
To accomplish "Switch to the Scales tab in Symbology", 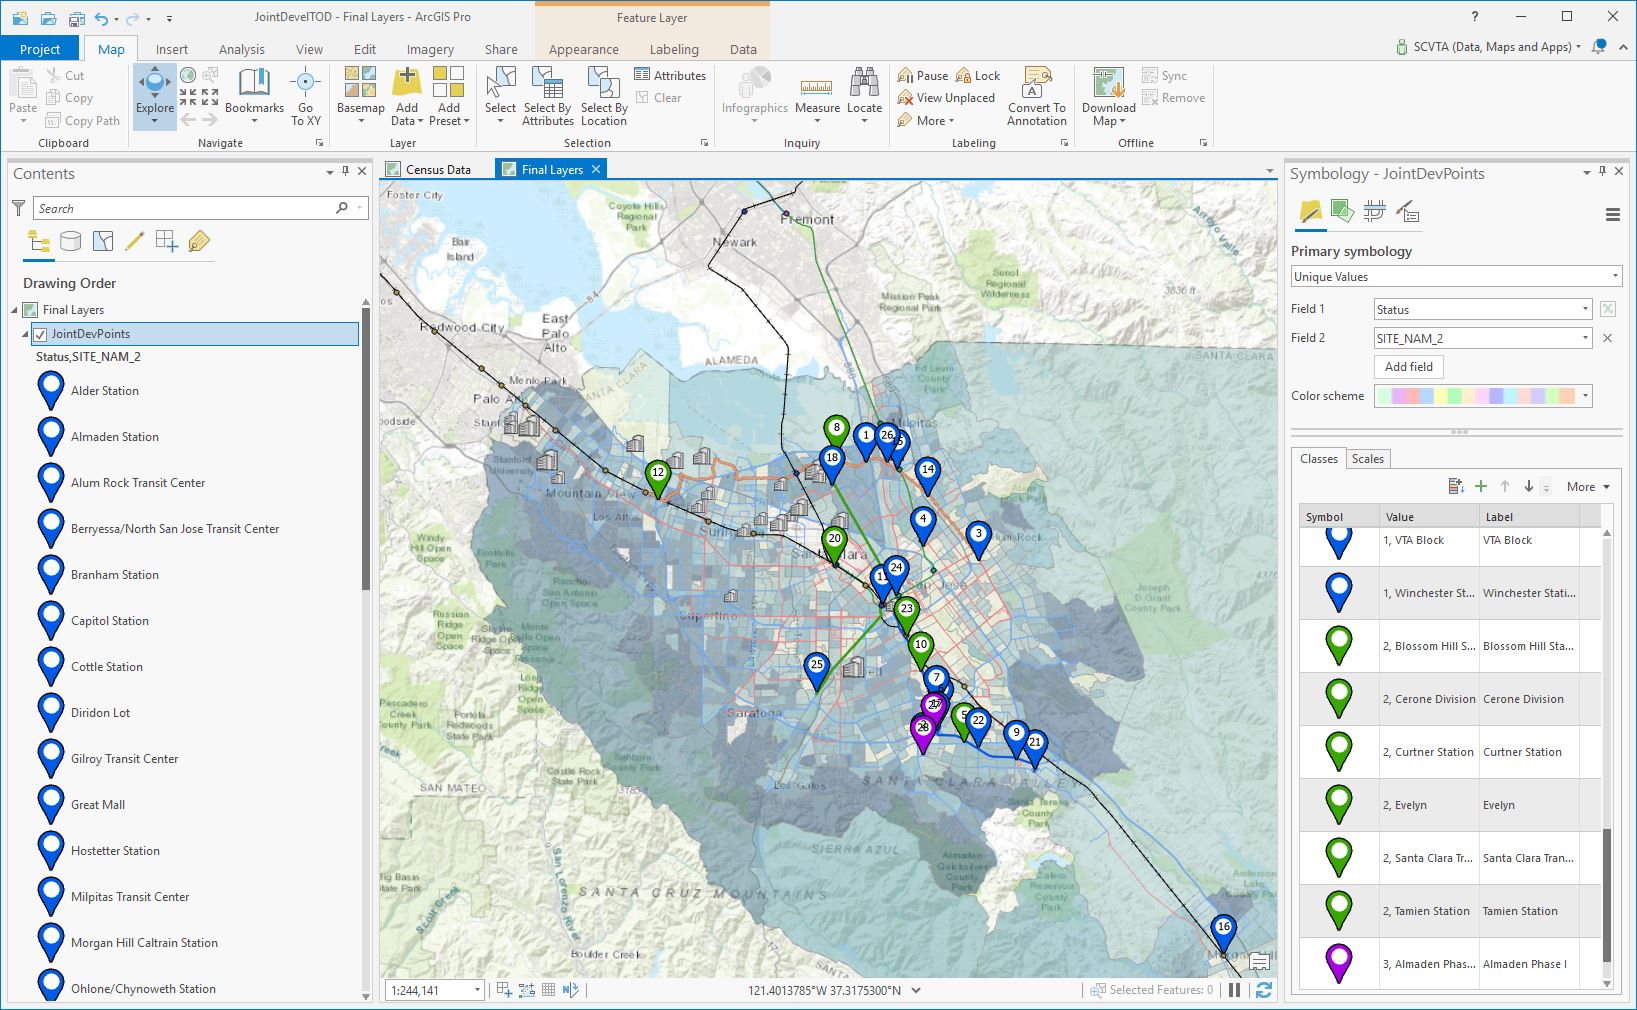I will (x=1368, y=459).
